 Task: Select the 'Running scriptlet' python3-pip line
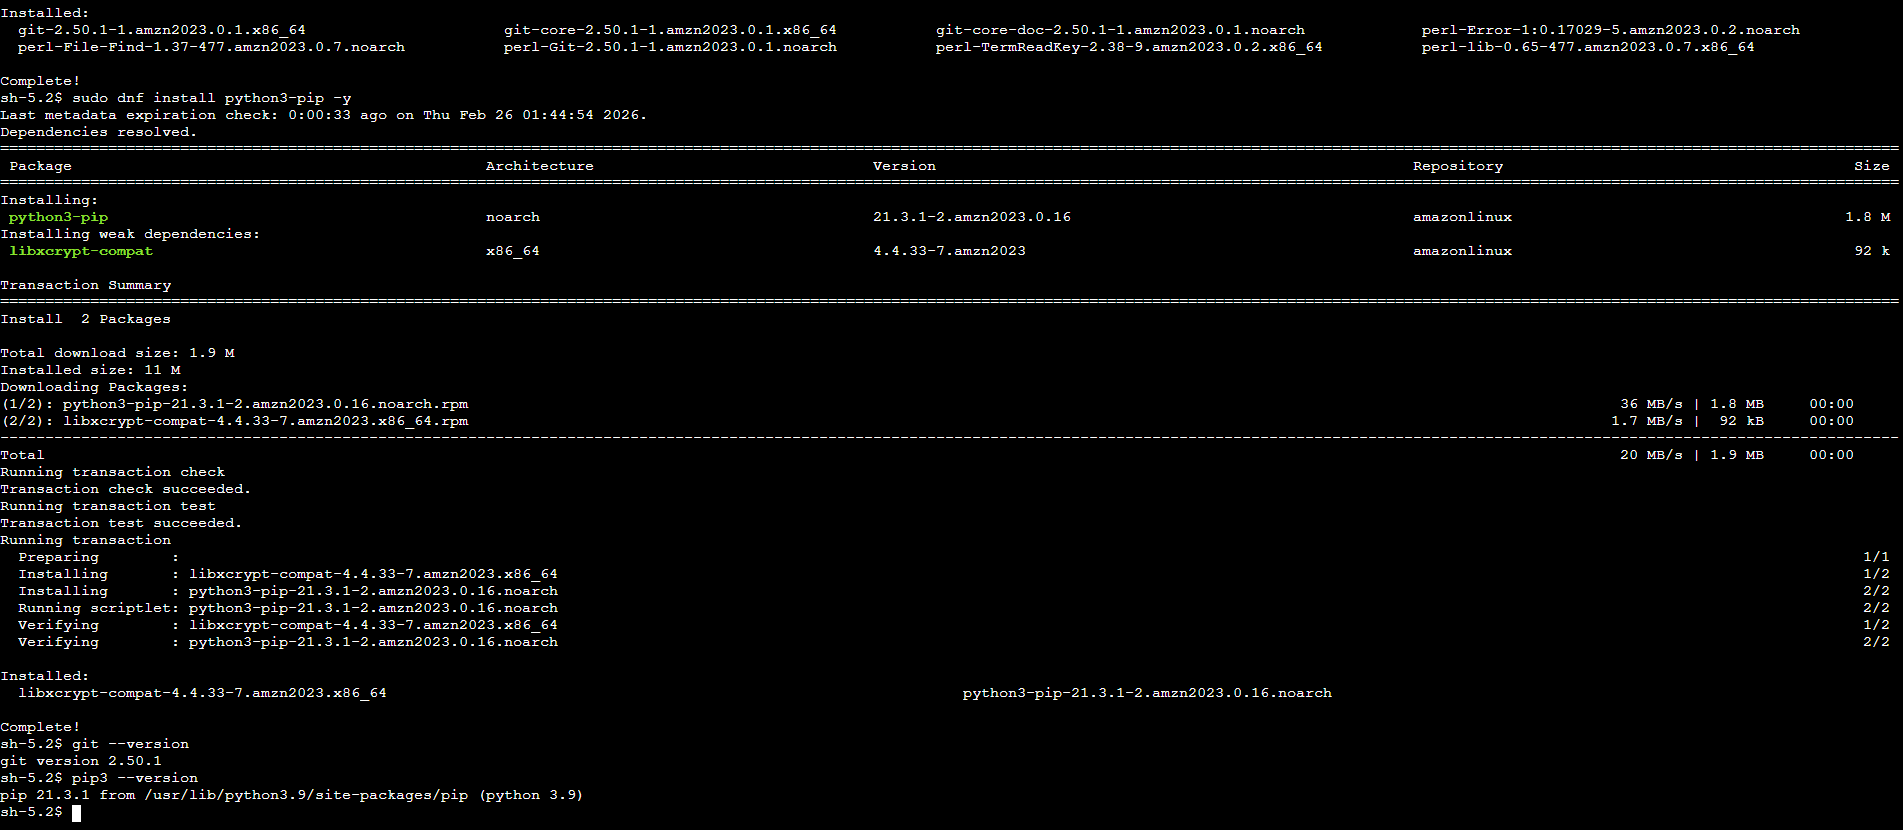[x=288, y=608]
